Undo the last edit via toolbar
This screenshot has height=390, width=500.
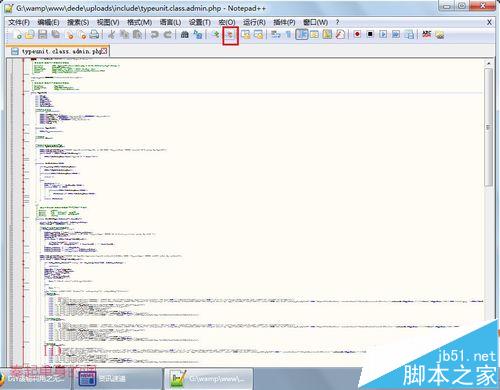[154, 34]
